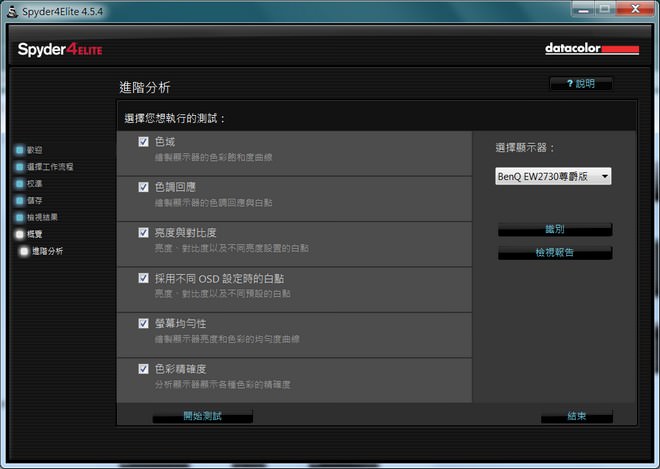The image size is (660, 469).
Task: Select 進階分析 in the sidebar tree
Action: (x=46, y=251)
